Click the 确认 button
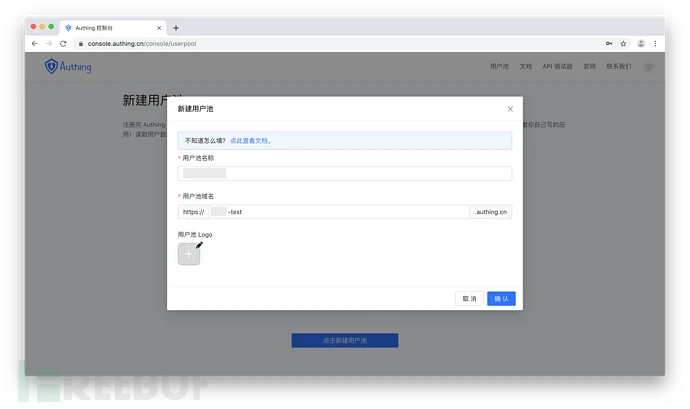The width and height of the screenshot is (690, 409). [501, 298]
